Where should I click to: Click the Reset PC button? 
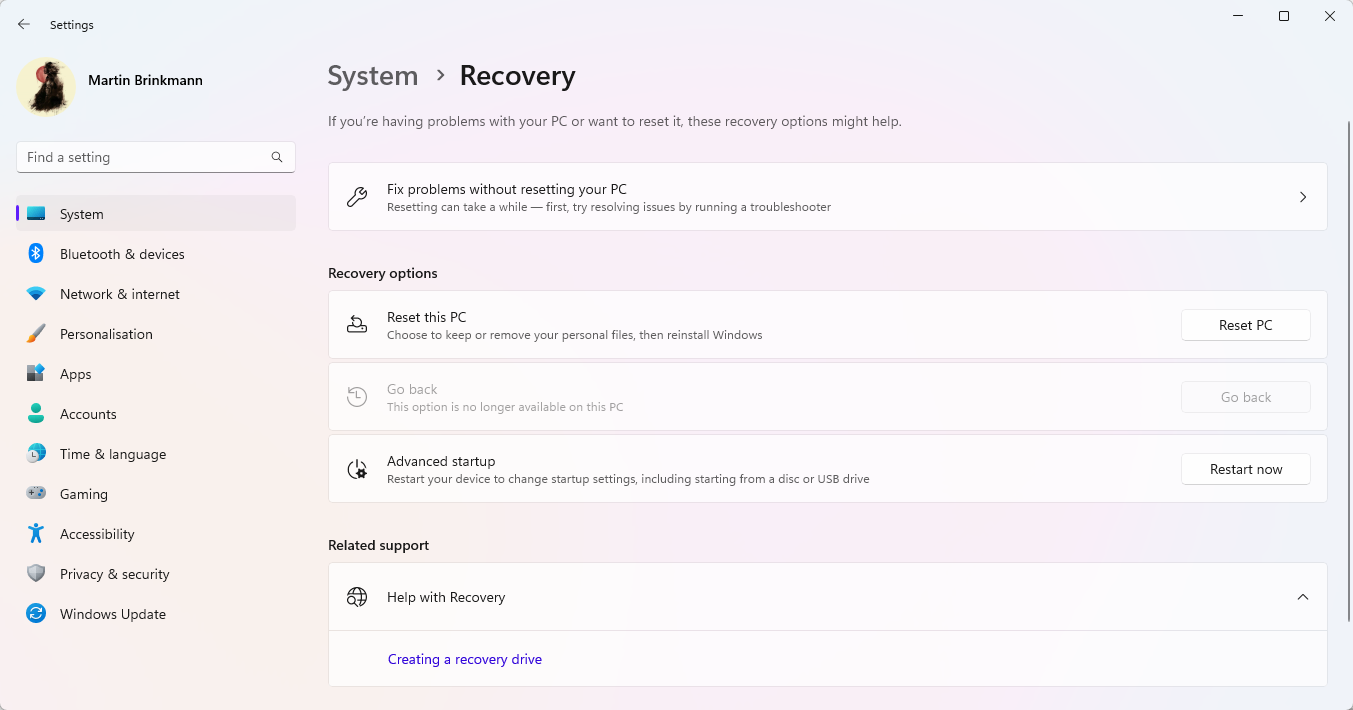point(1245,324)
